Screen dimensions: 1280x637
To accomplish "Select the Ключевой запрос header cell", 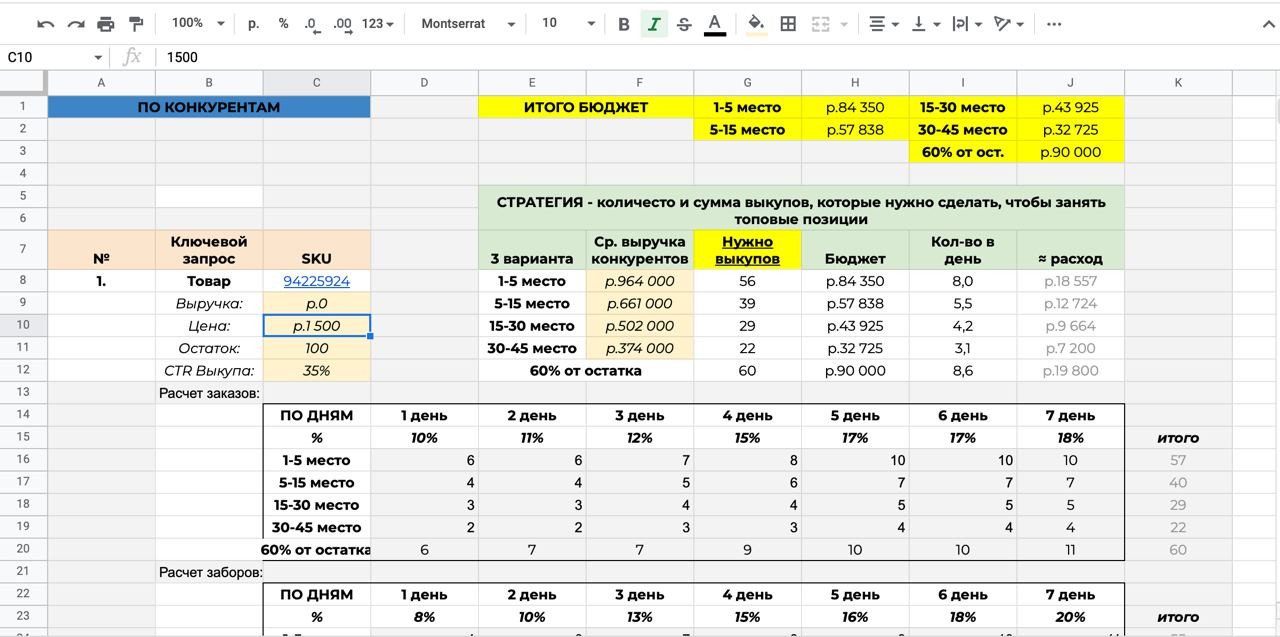I will tap(209, 250).
